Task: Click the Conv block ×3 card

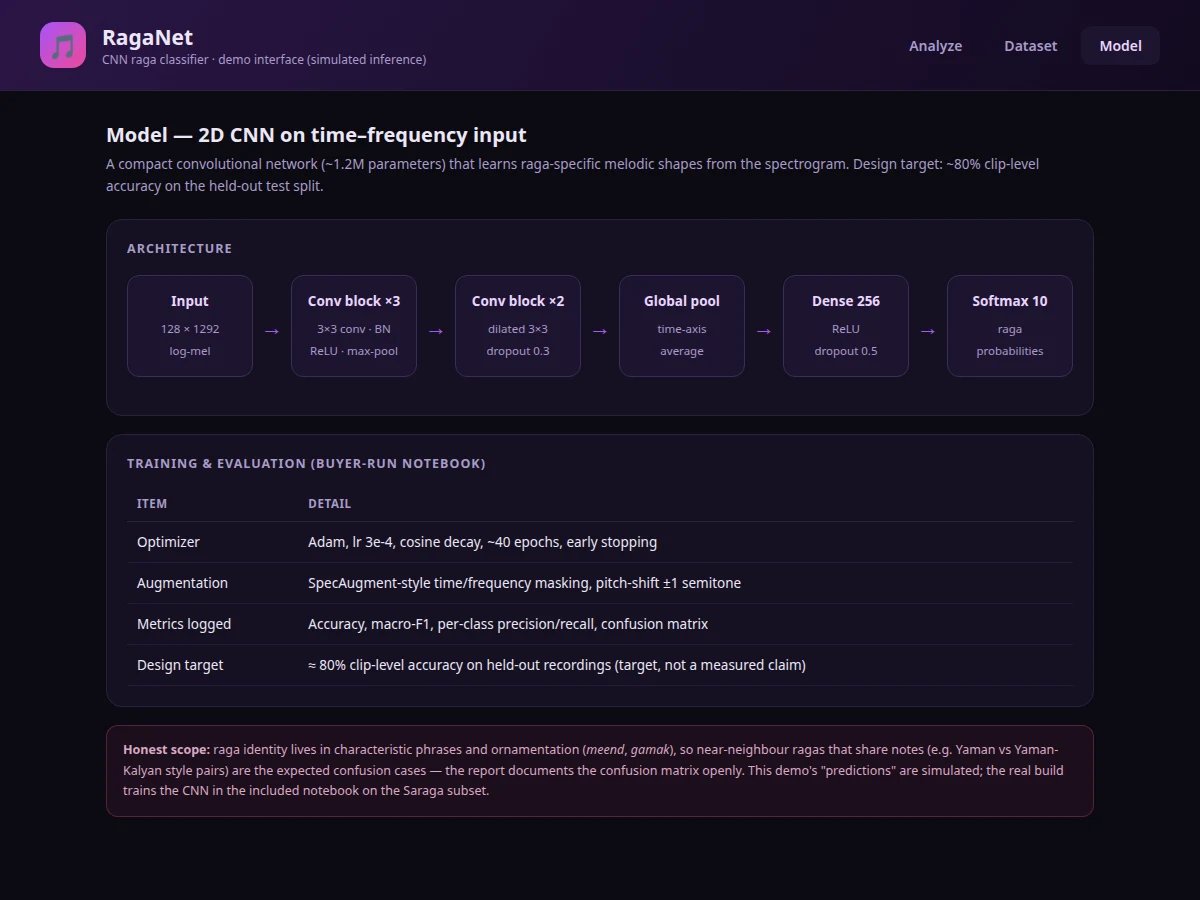Action: coord(354,326)
